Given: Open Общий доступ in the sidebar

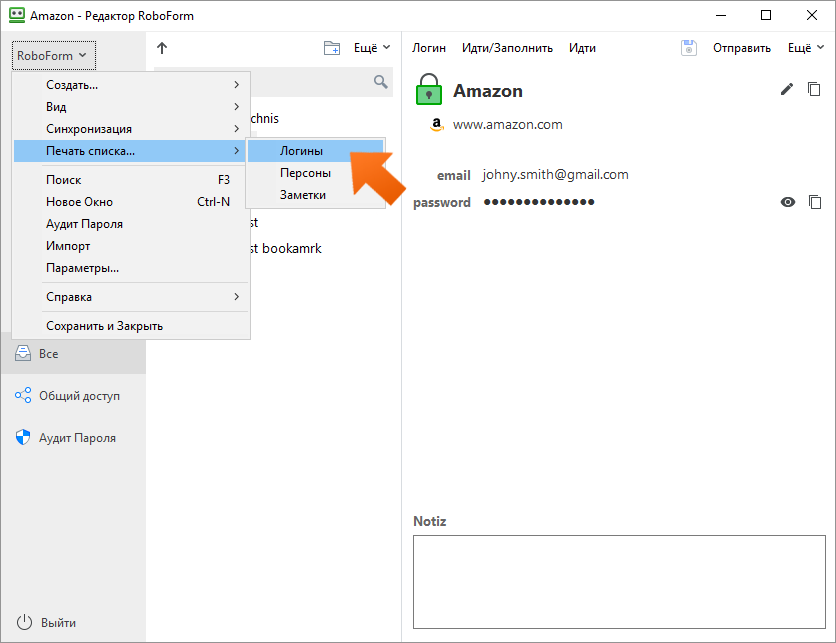Looking at the screenshot, I should click(x=73, y=396).
